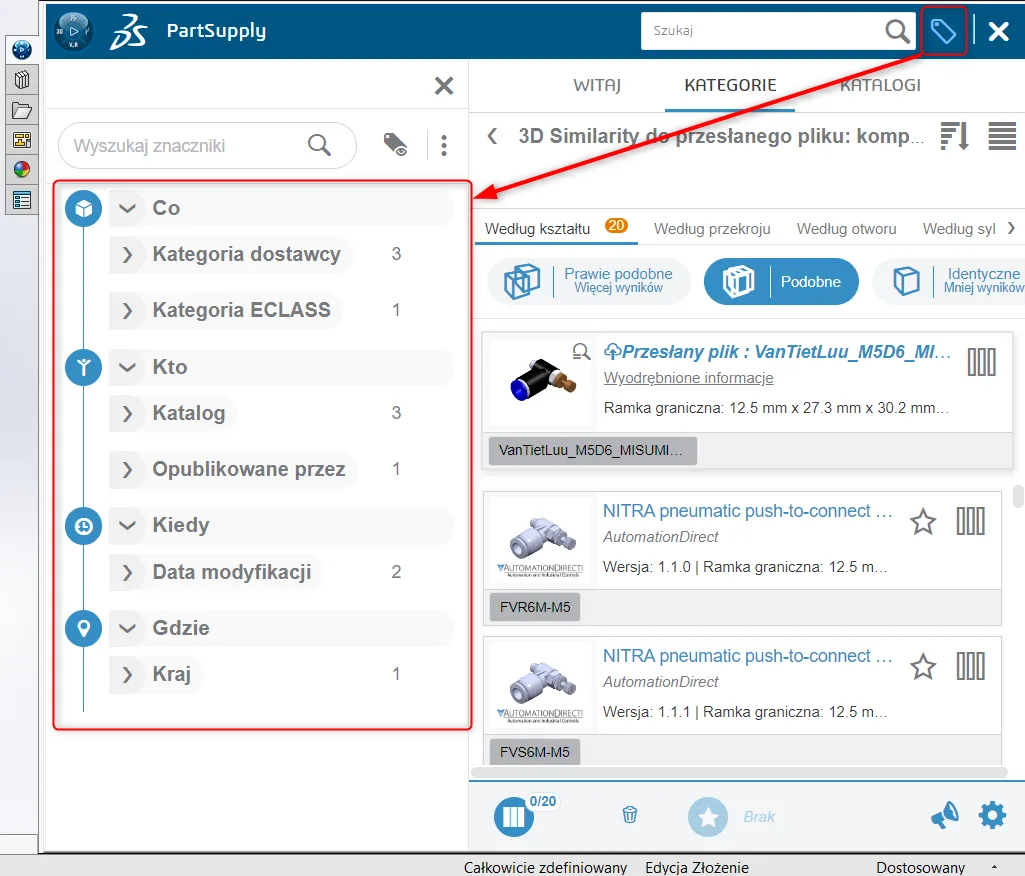1025x876 pixels.
Task: Select Według kształtu tab
Action: (x=537, y=229)
